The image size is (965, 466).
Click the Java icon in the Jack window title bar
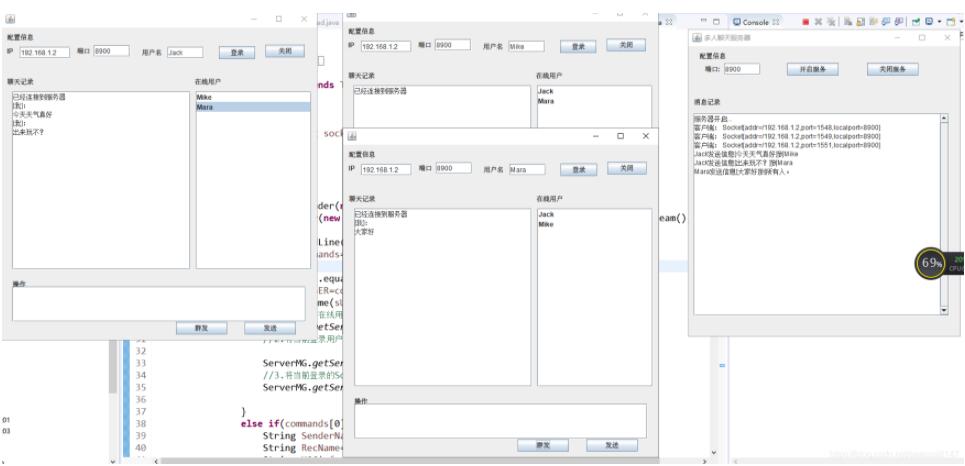10,19
